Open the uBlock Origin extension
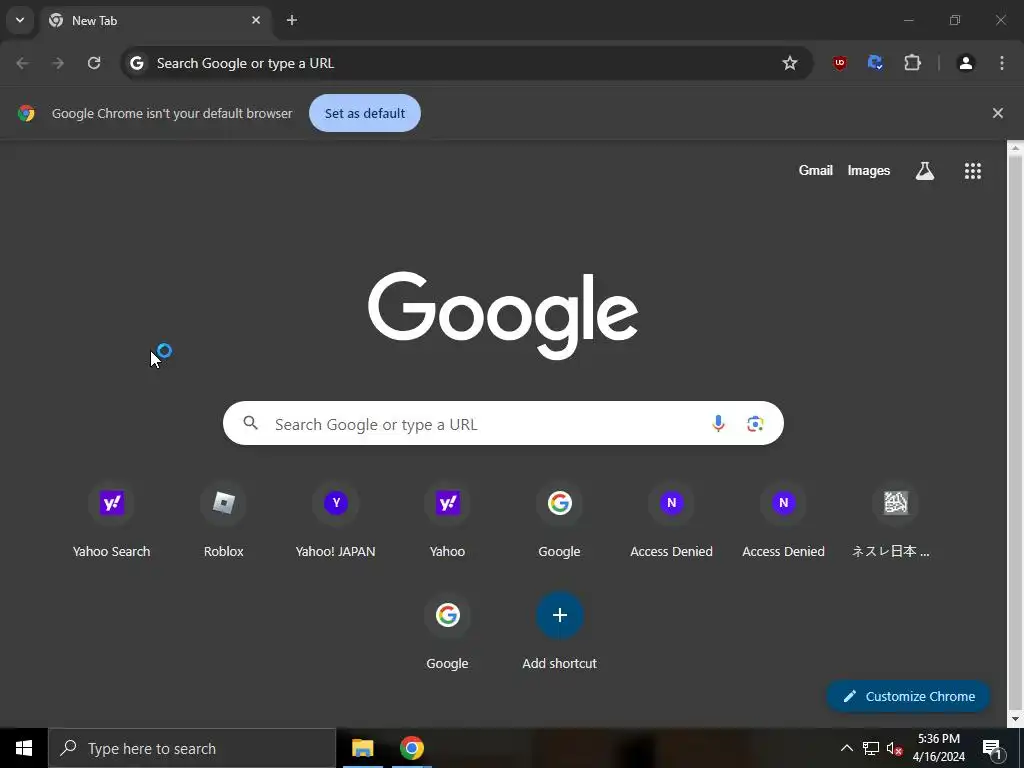The height and width of the screenshot is (768, 1024). pyautogui.click(x=840, y=63)
